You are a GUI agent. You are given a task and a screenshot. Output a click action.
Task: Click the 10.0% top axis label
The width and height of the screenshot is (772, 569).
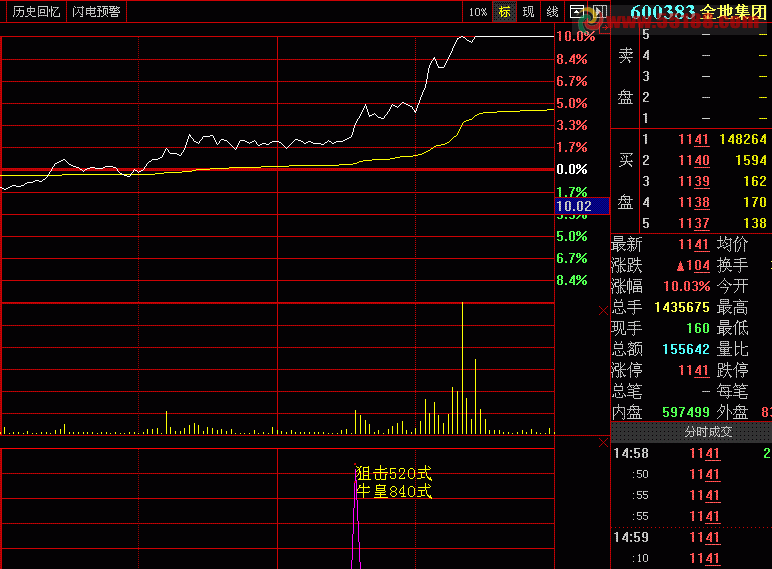[576, 36]
